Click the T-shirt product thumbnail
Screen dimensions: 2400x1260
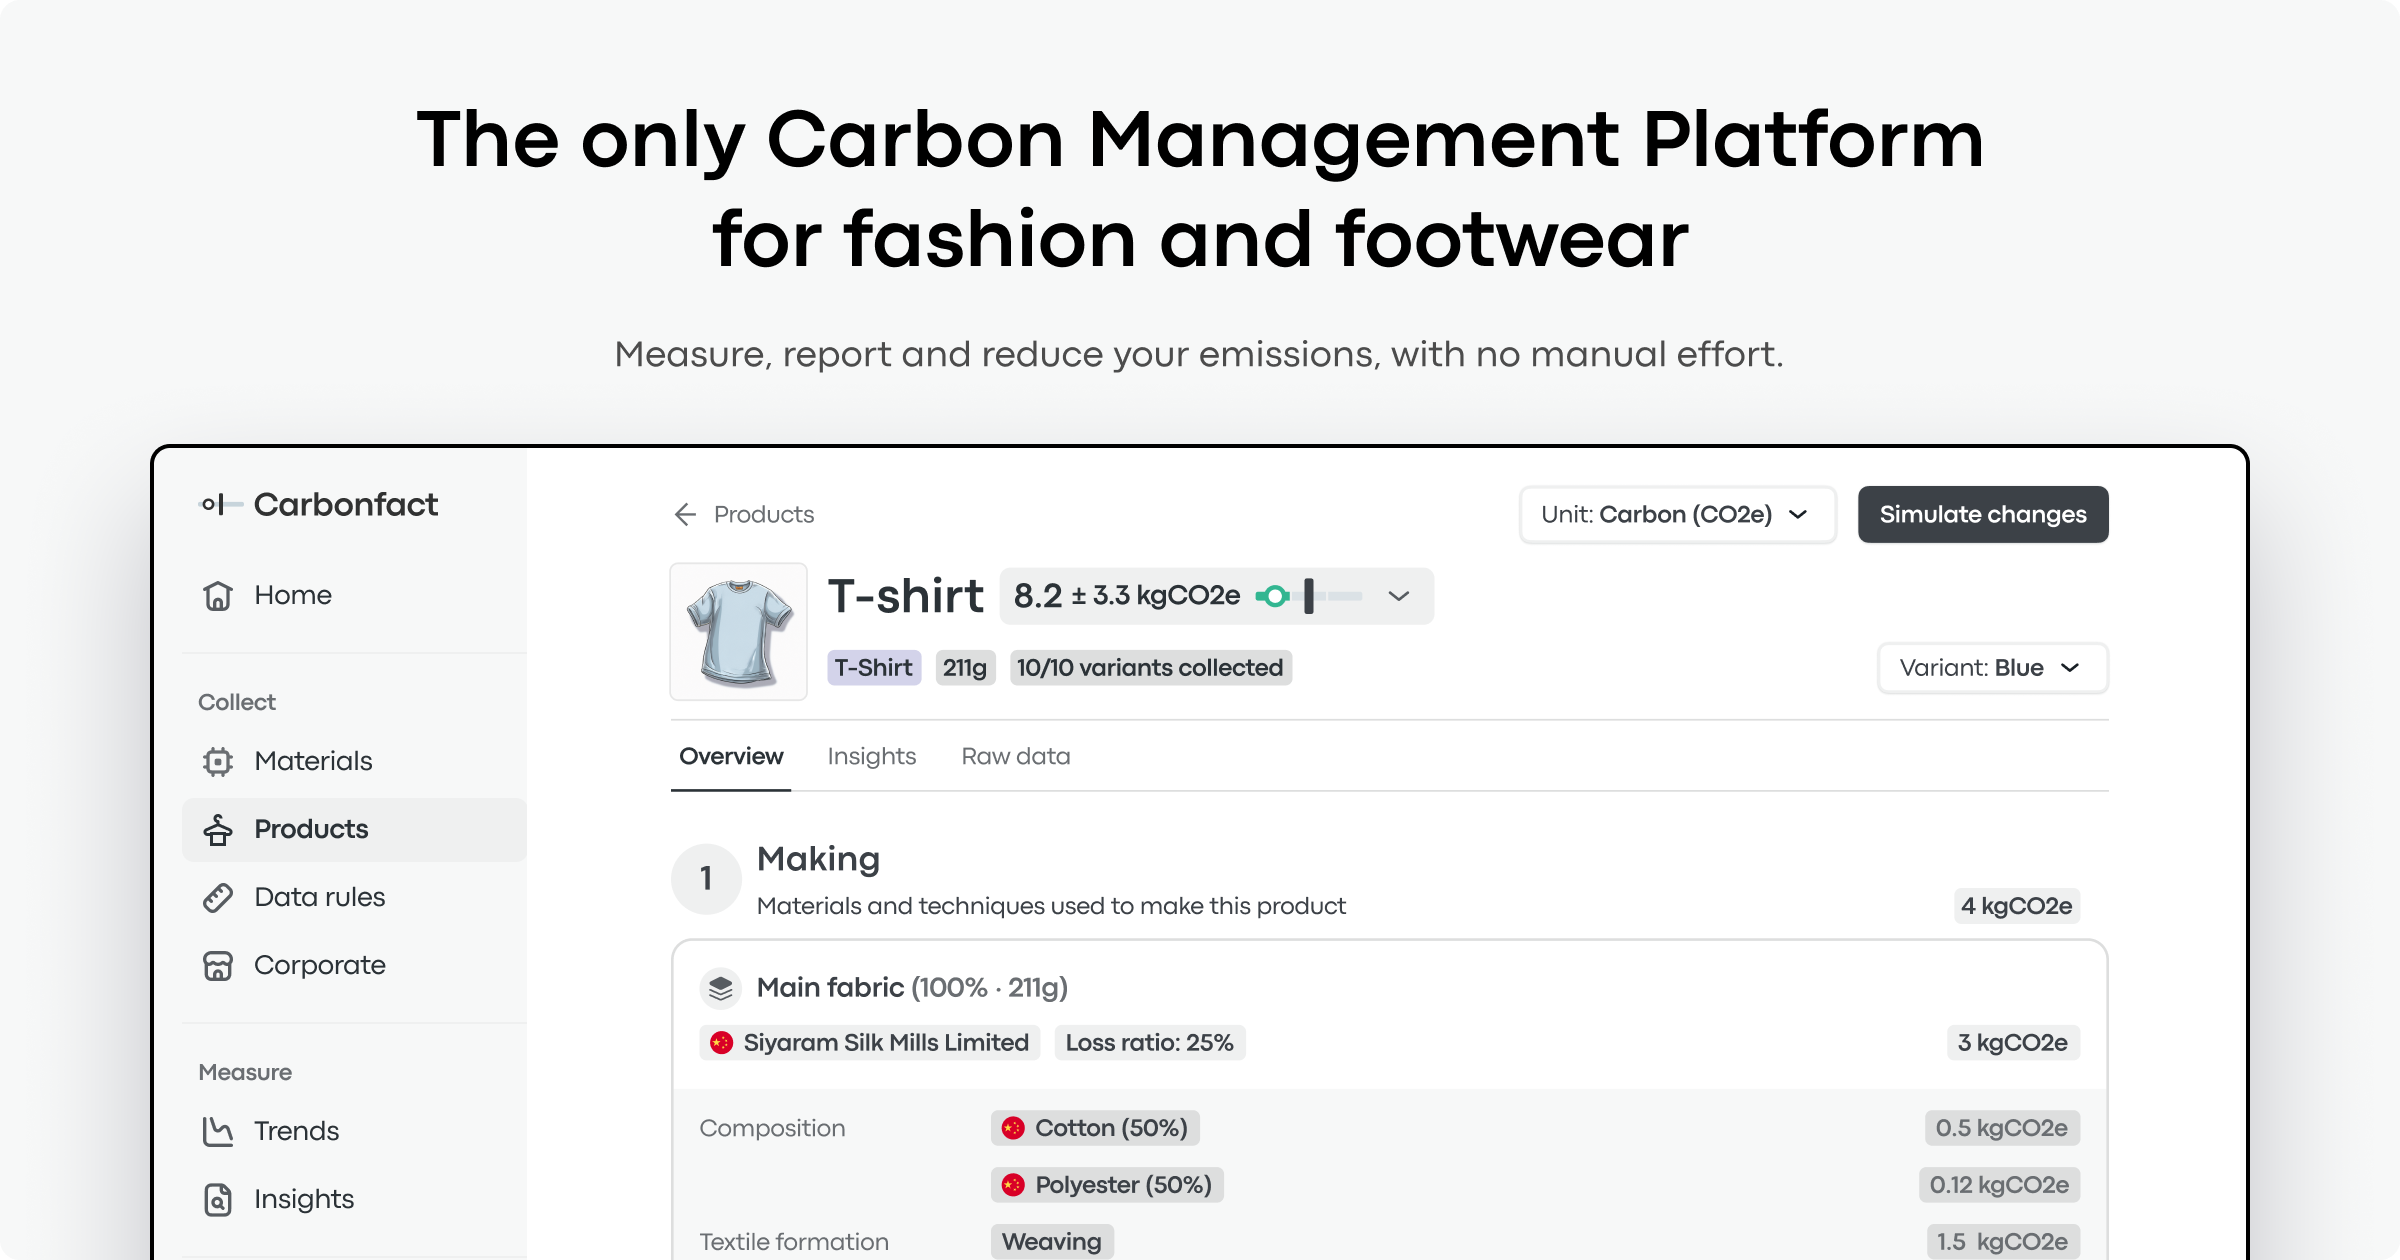(x=738, y=631)
